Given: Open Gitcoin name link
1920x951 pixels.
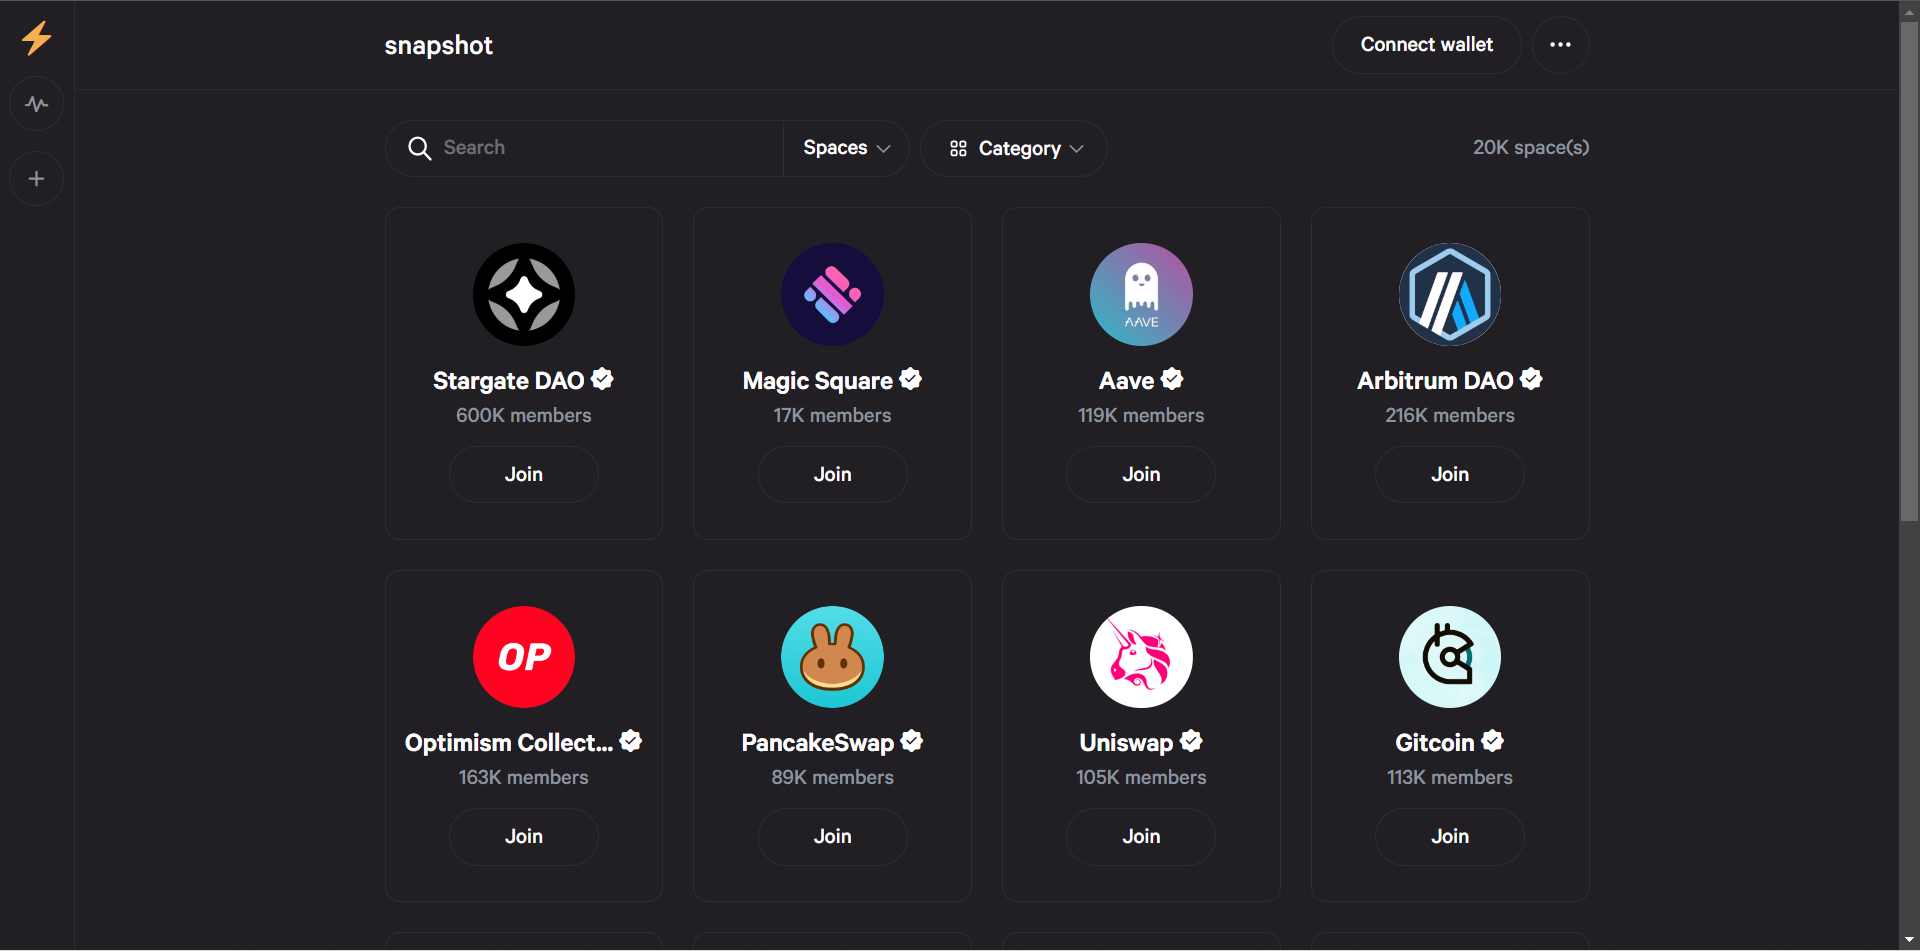Looking at the screenshot, I should coord(1435,743).
